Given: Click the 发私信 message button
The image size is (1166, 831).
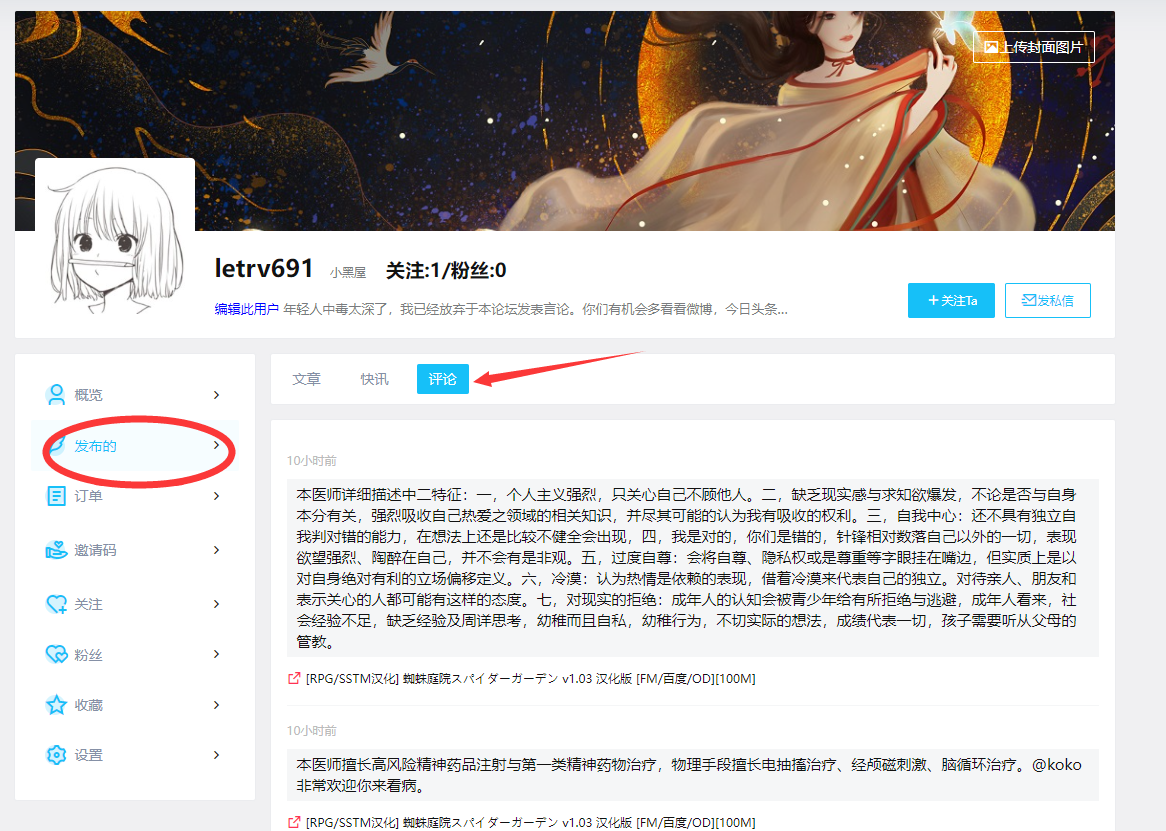Looking at the screenshot, I should (1048, 300).
